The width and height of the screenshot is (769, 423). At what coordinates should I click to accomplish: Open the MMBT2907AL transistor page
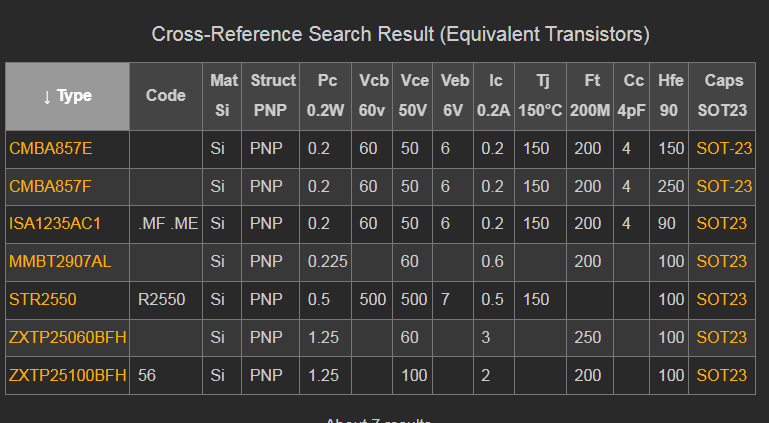click(x=58, y=261)
